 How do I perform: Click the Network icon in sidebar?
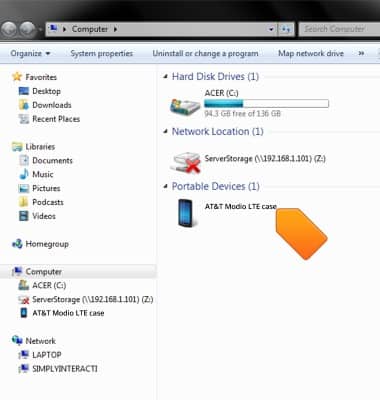pyautogui.click(x=17, y=340)
